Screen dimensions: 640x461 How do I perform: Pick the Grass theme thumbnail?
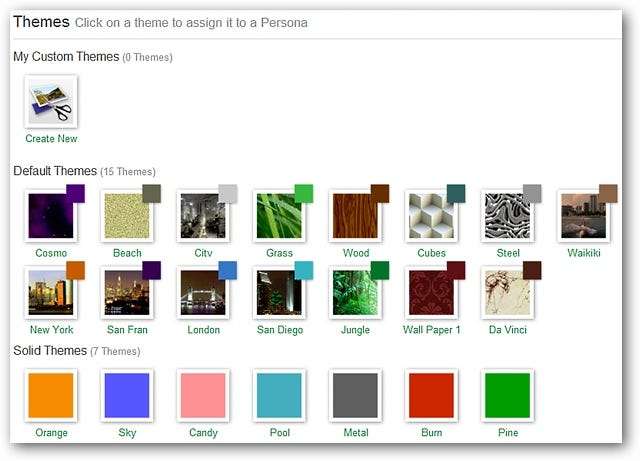[279, 216]
